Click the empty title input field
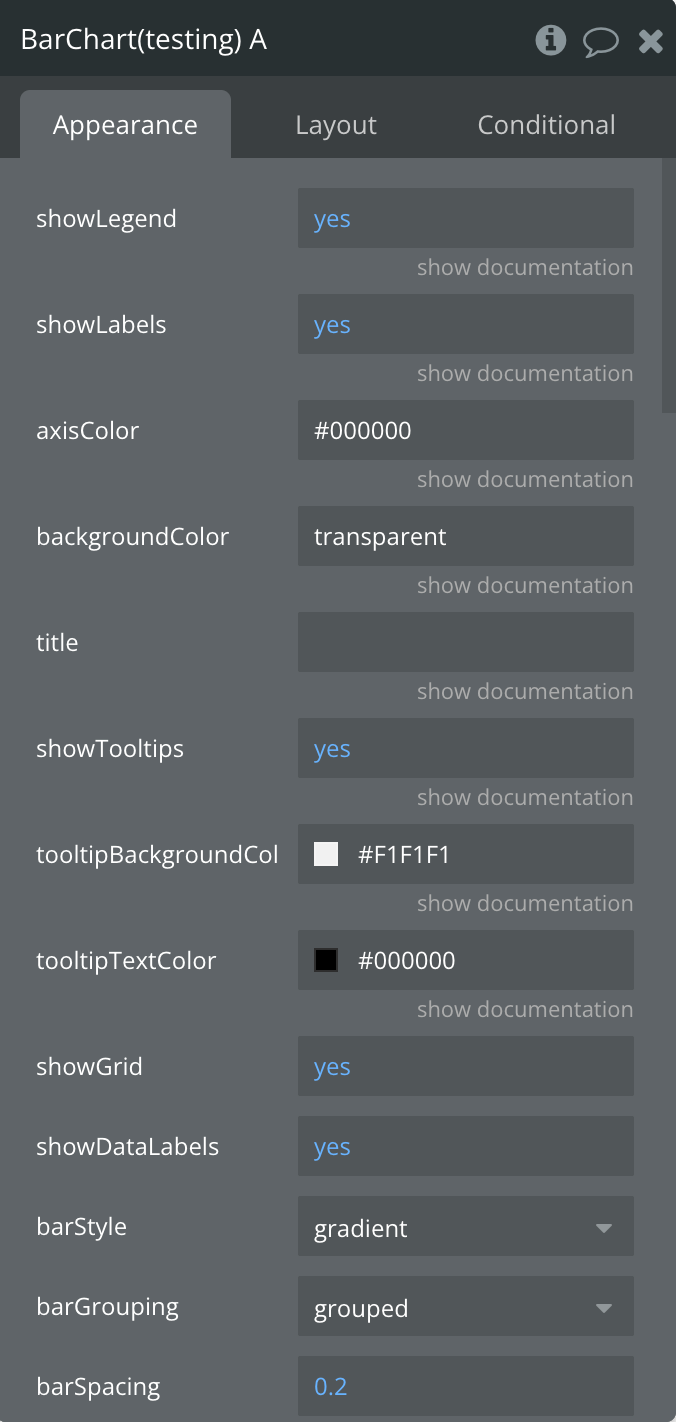 465,642
